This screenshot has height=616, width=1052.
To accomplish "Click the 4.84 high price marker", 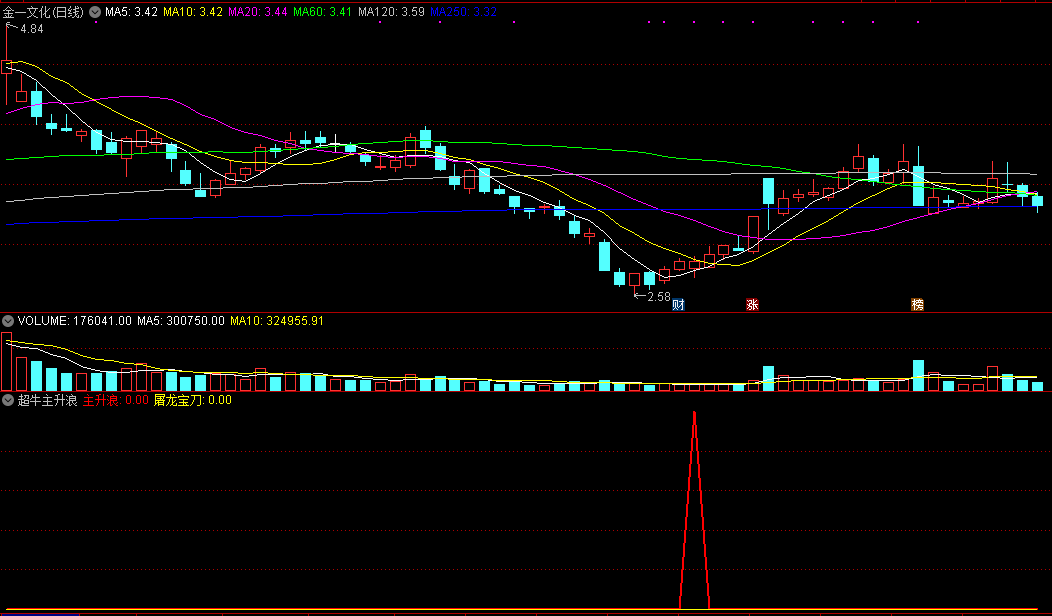I will [x=32, y=29].
